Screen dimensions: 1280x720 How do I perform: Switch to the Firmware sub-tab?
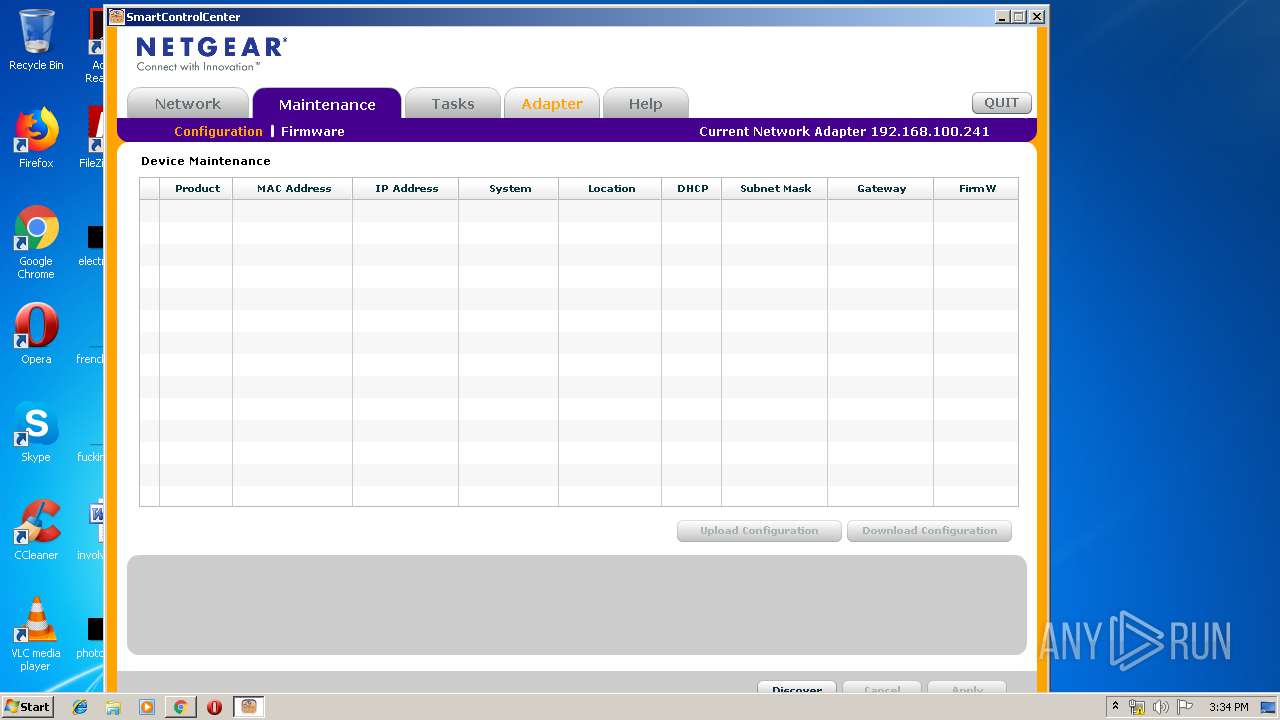tap(313, 131)
